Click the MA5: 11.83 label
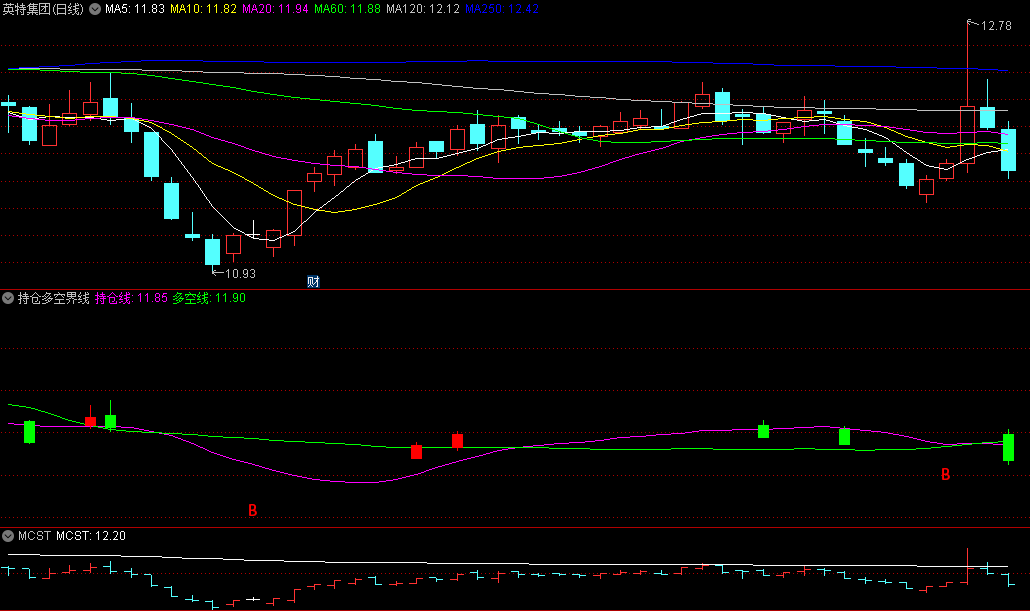 [x=135, y=9]
